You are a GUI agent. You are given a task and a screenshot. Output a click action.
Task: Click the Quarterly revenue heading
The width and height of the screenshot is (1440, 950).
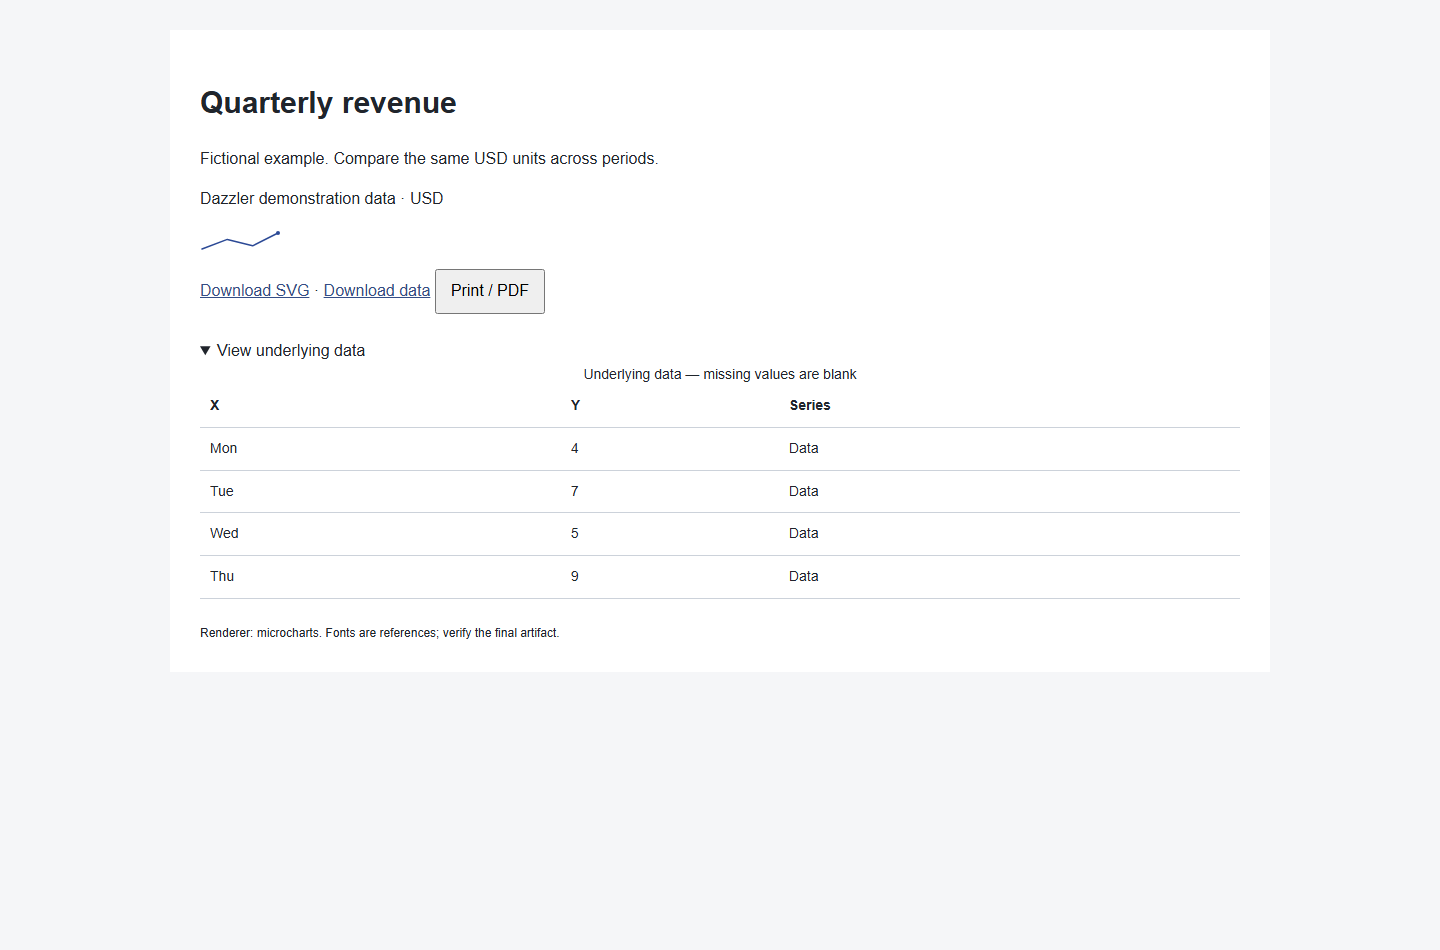(x=328, y=103)
